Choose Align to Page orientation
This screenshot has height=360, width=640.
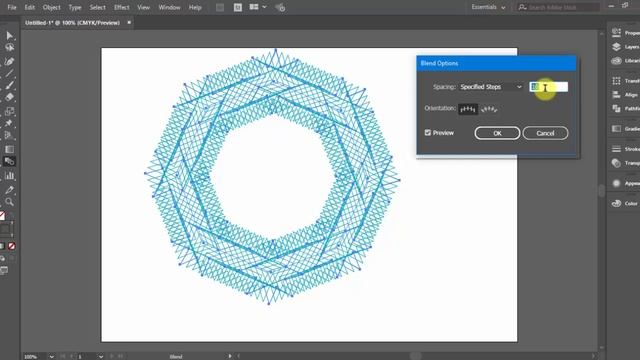[468, 109]
